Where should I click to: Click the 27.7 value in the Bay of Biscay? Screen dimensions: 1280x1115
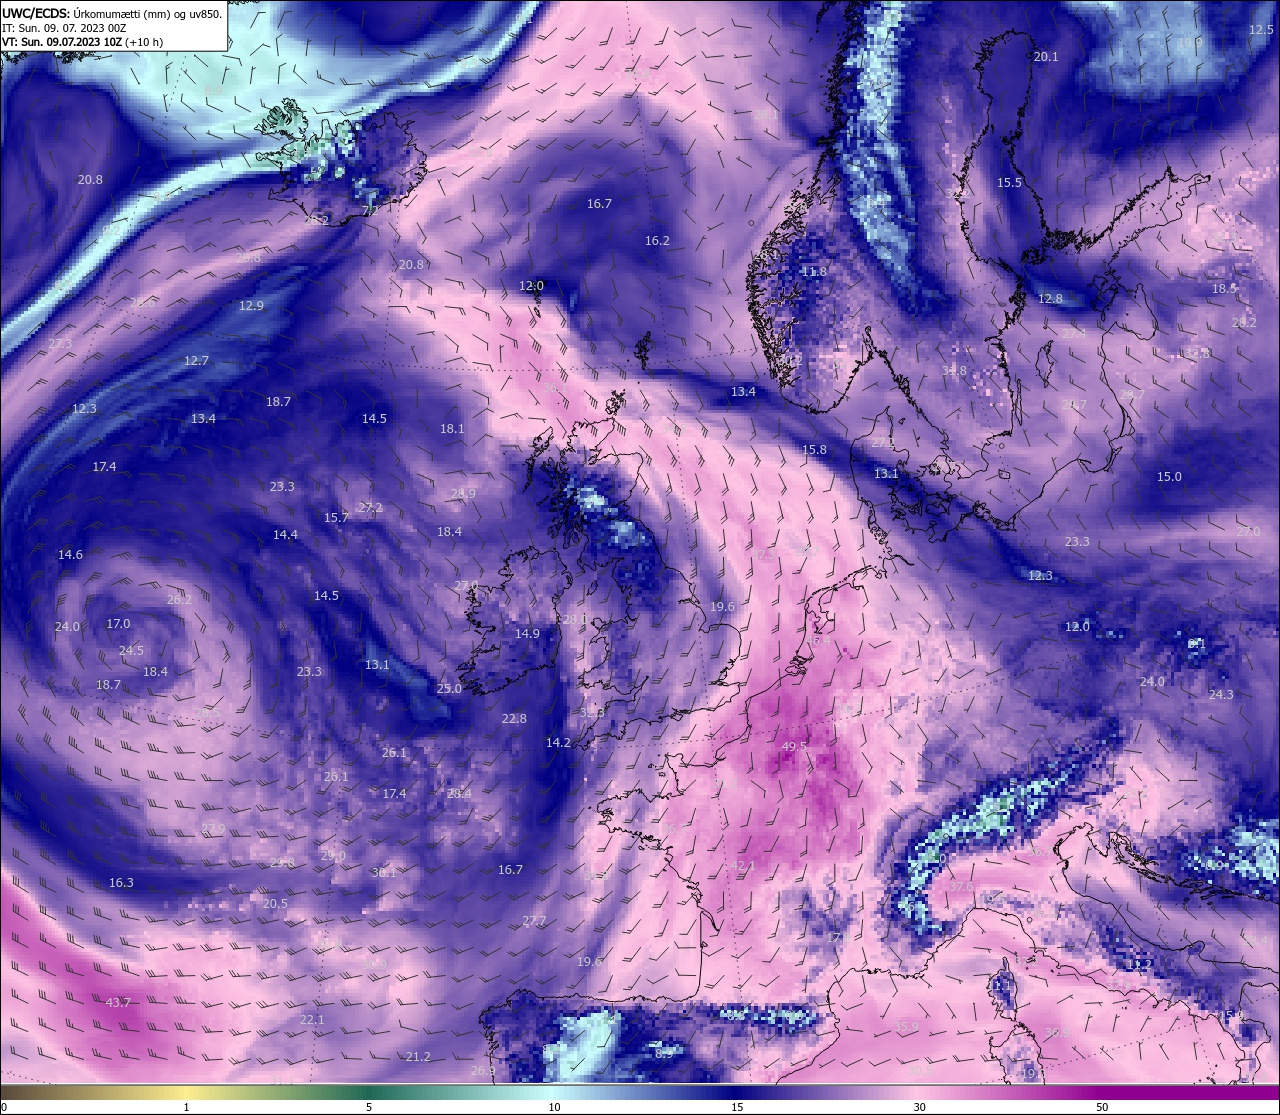coord(534,920)
